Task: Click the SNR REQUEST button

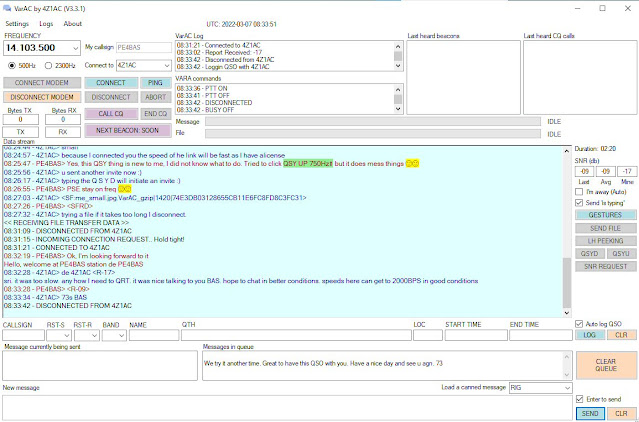Action: (606, 266)
